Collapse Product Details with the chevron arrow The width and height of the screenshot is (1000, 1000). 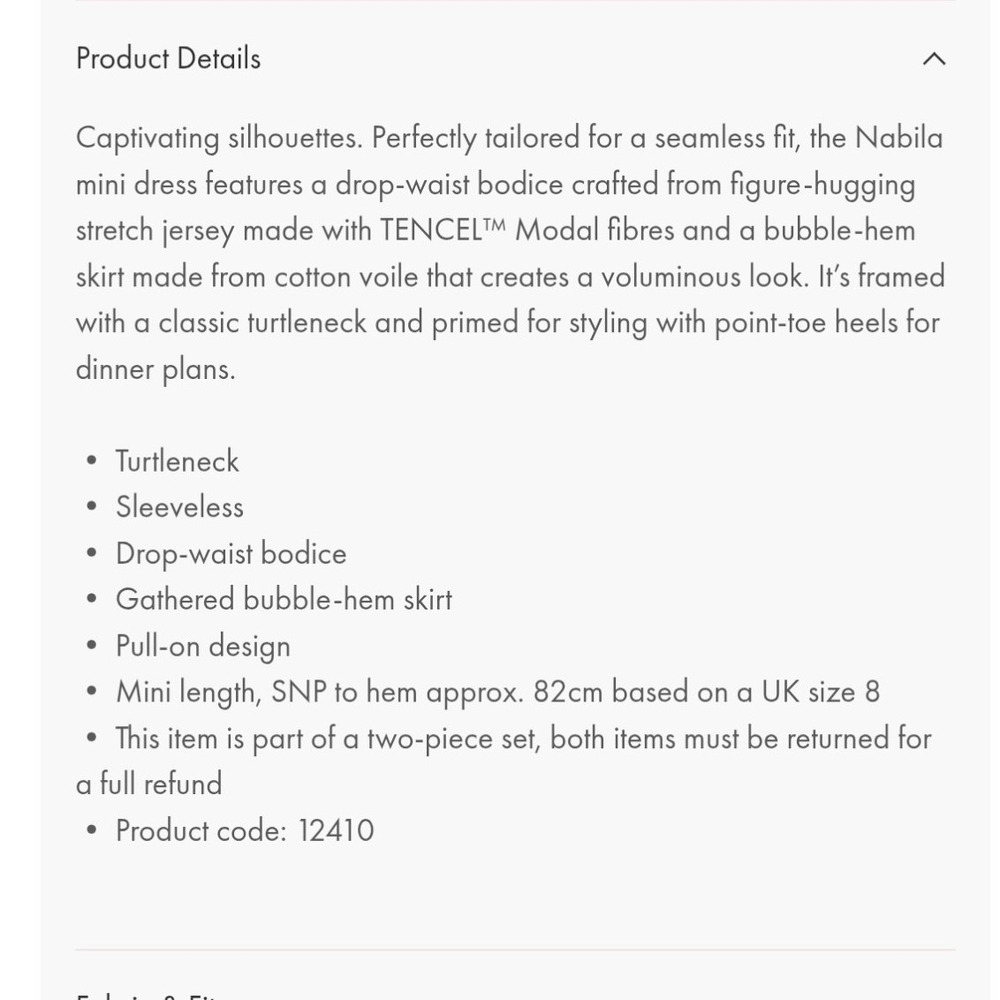click(x=934, y=59)
